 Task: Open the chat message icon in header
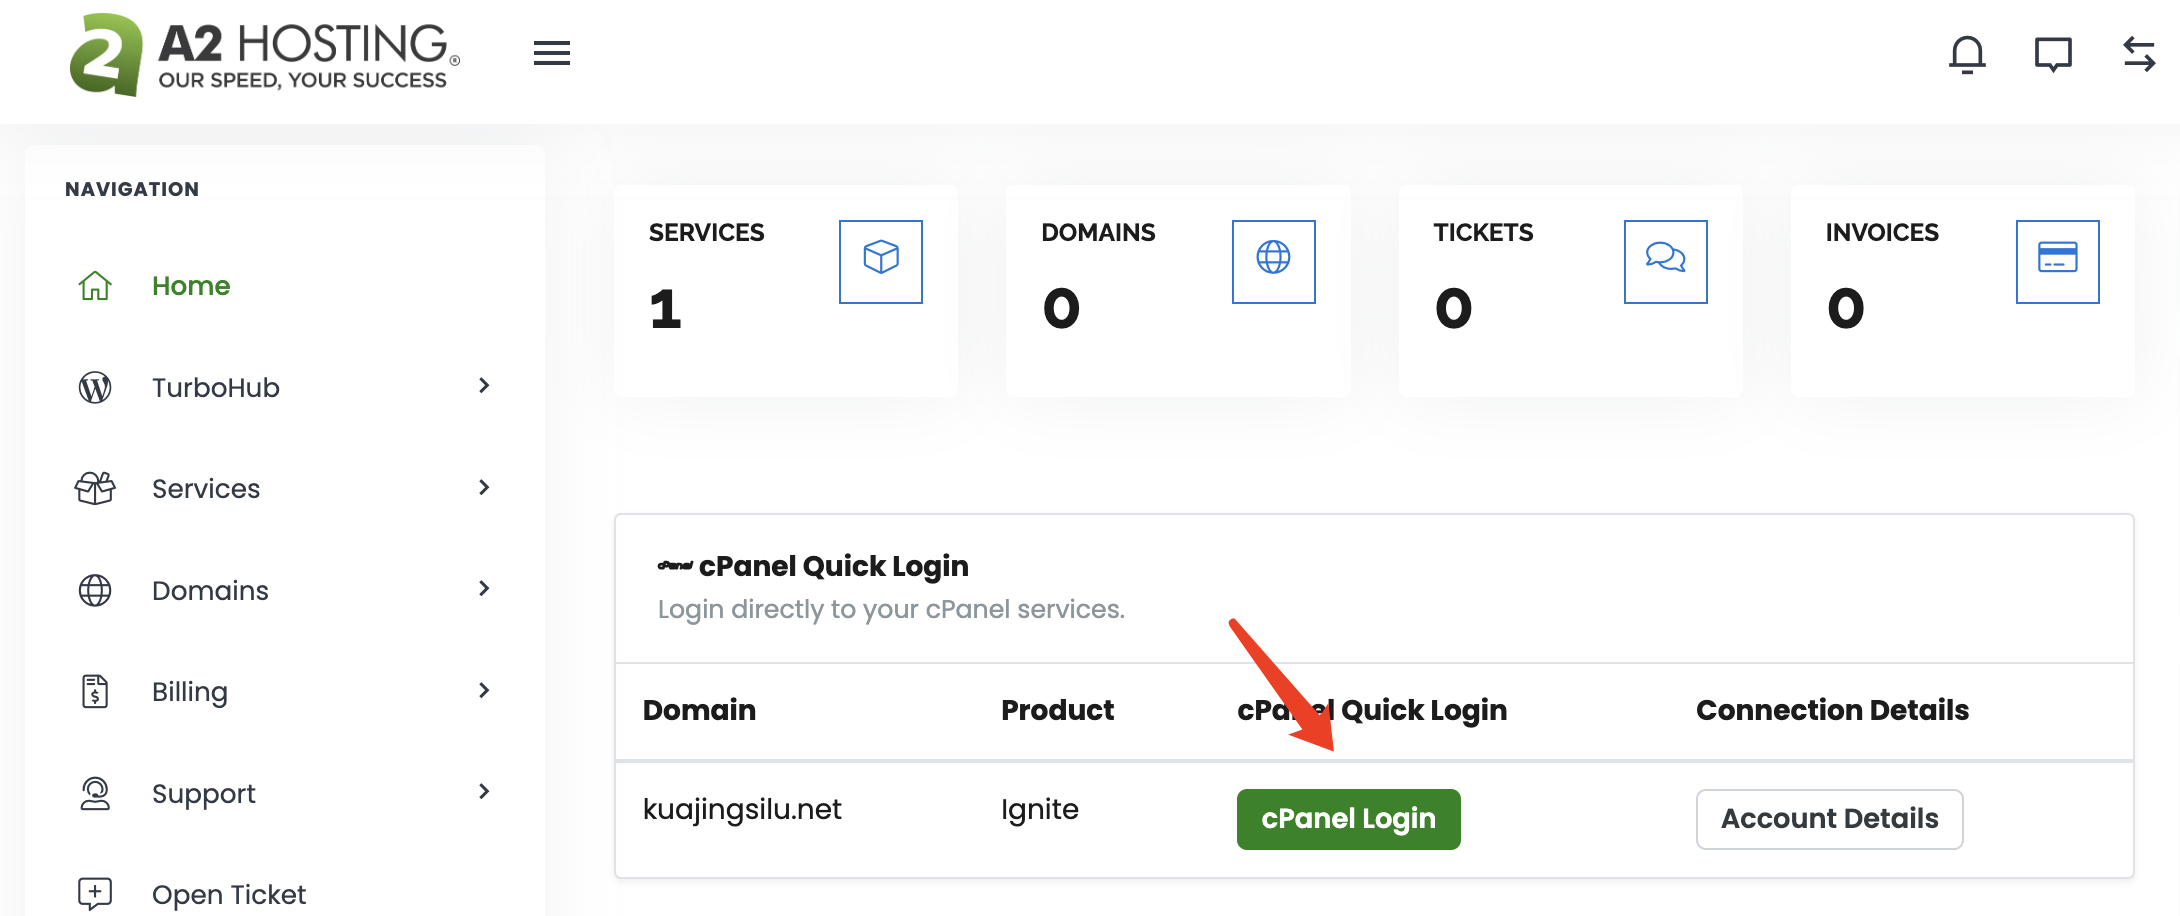tap(2053, 54)
